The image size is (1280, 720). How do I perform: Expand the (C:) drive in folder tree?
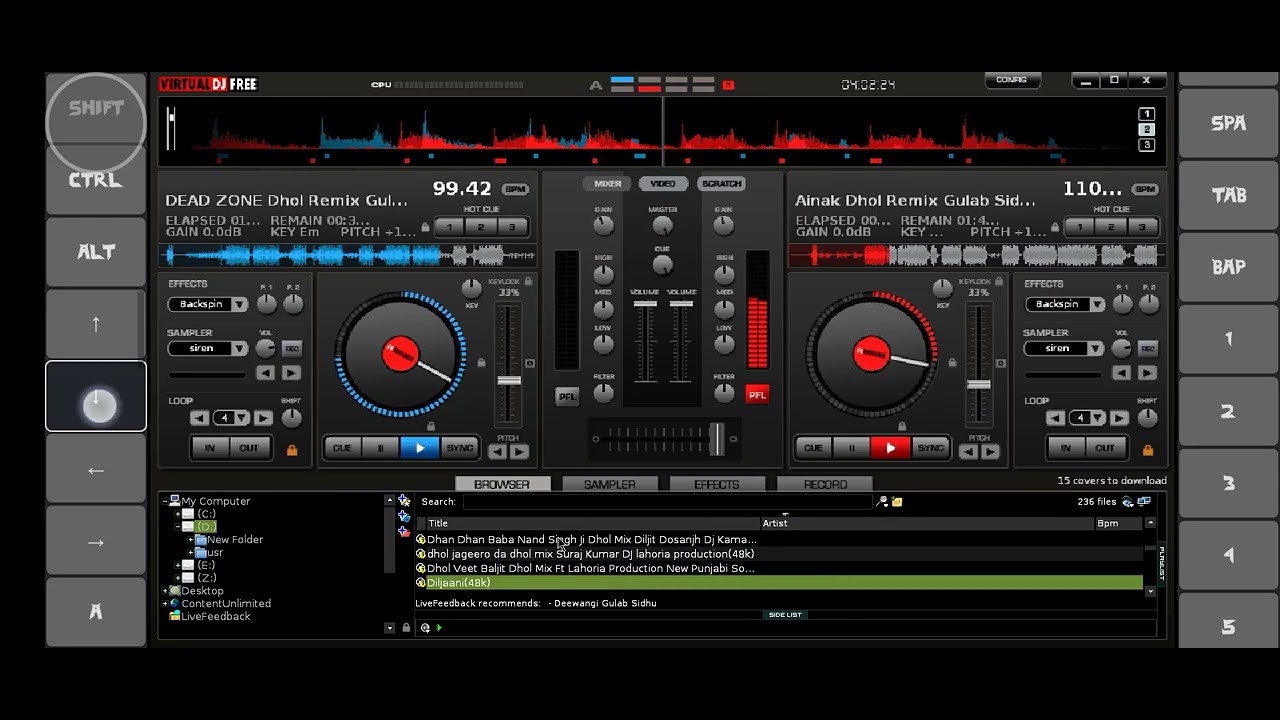point(178,514)
